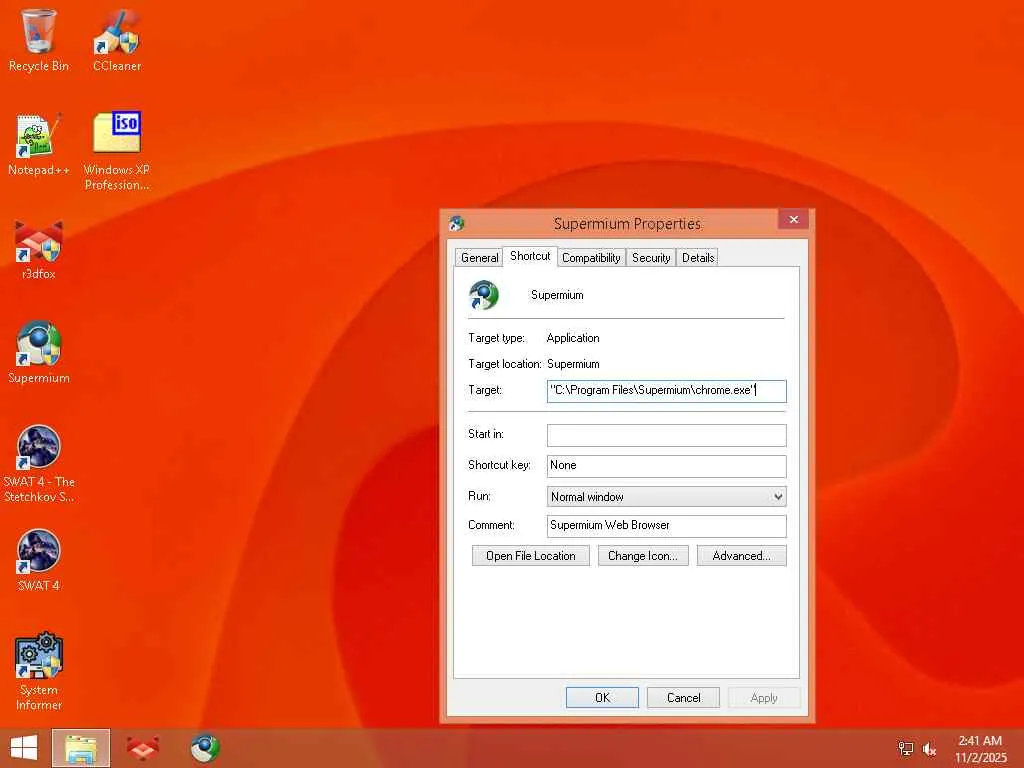This screenshot has width=1024, height=768.
Task: Click the 'Supermium' target location value
Action: point(573,364)
